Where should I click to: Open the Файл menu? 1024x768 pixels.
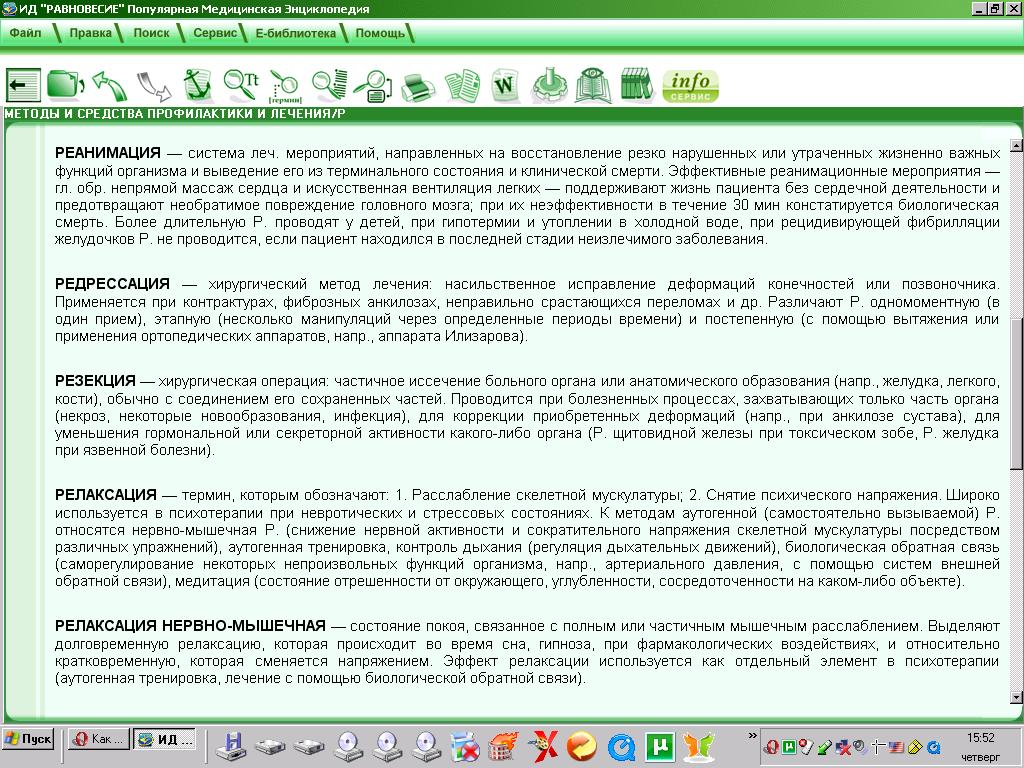pyautogui.click(x=26, y=32)
